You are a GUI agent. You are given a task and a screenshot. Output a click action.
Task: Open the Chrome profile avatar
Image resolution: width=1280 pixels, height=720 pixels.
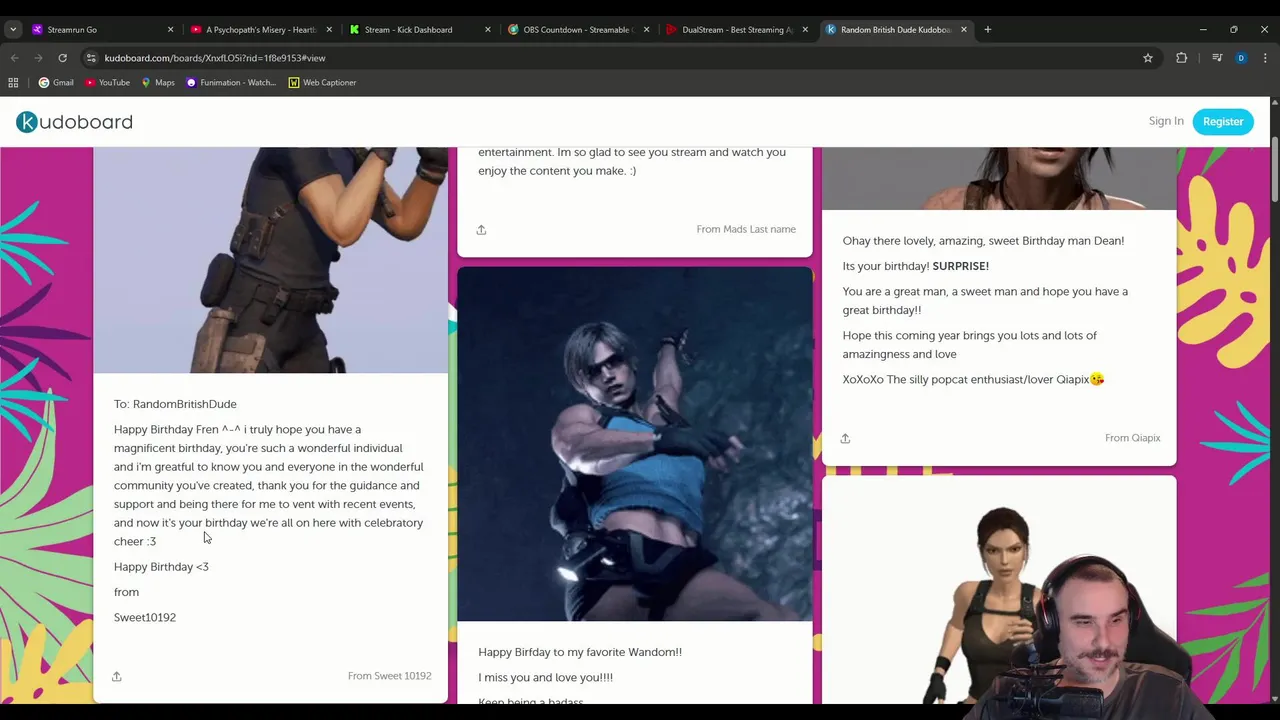pyautogui.click(x=1241, y=58)
